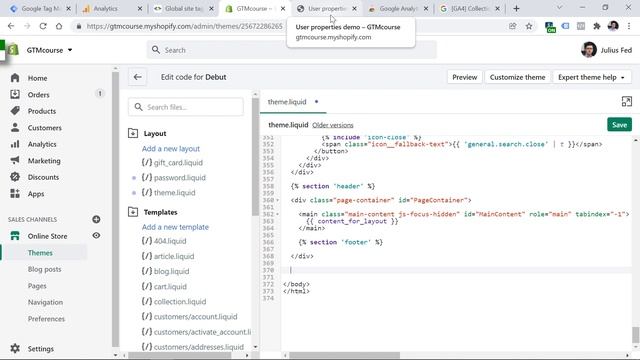Click the Apps grid icon
The width and height of the screenshot is (640, 360).
click(15, 193)
